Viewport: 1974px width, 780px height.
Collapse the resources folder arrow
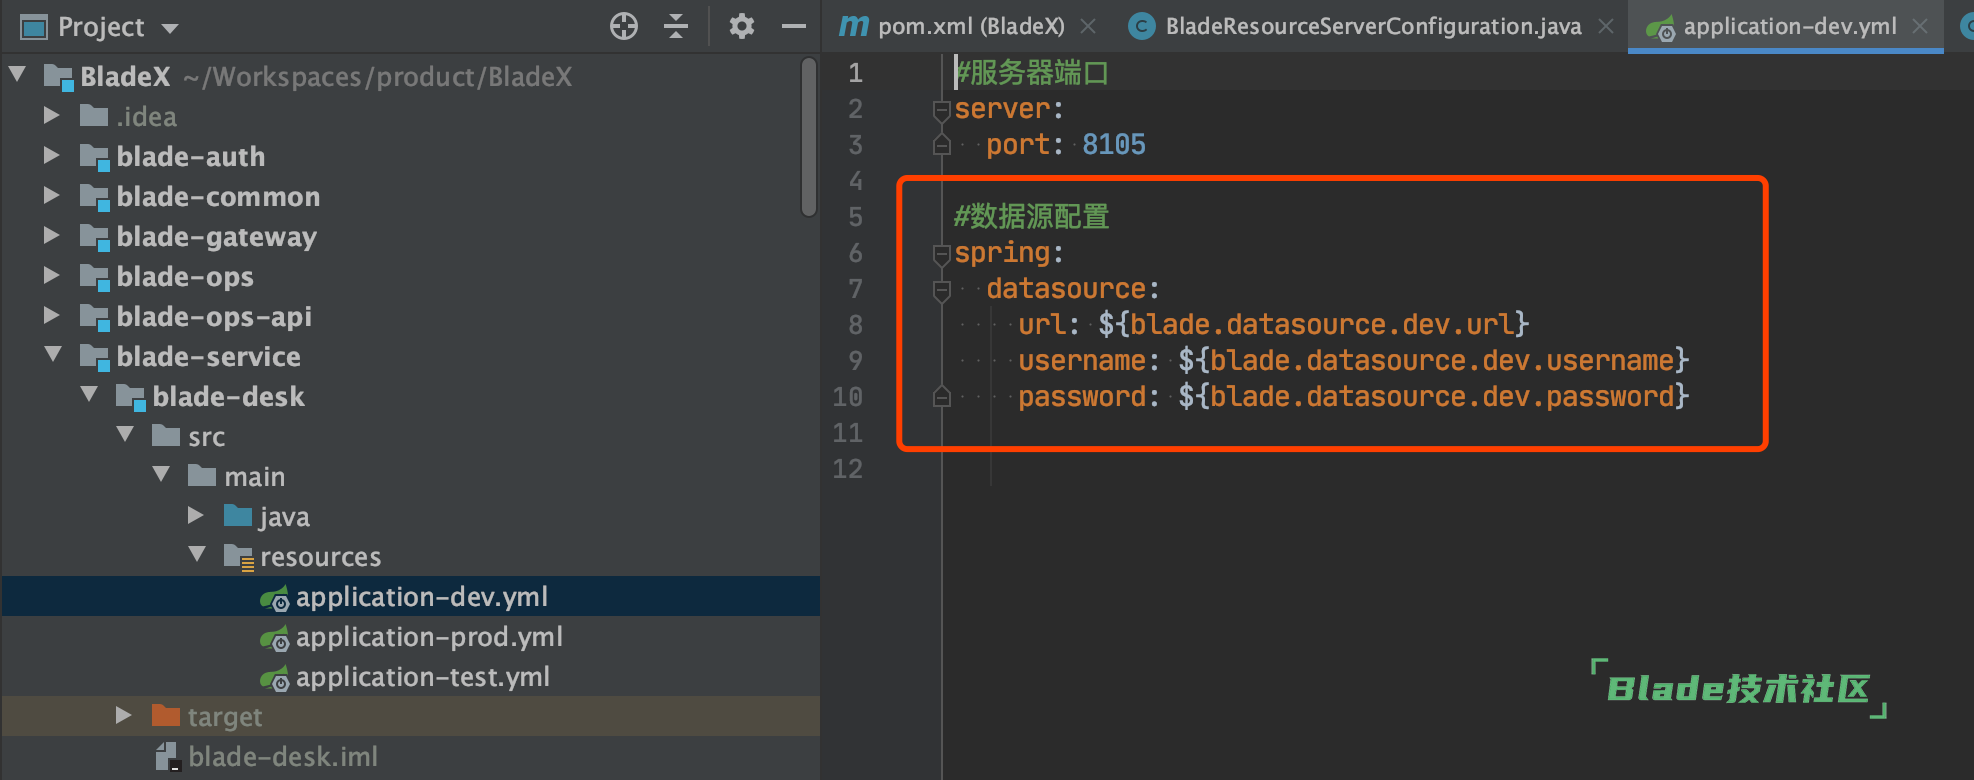tap(198, 555)
